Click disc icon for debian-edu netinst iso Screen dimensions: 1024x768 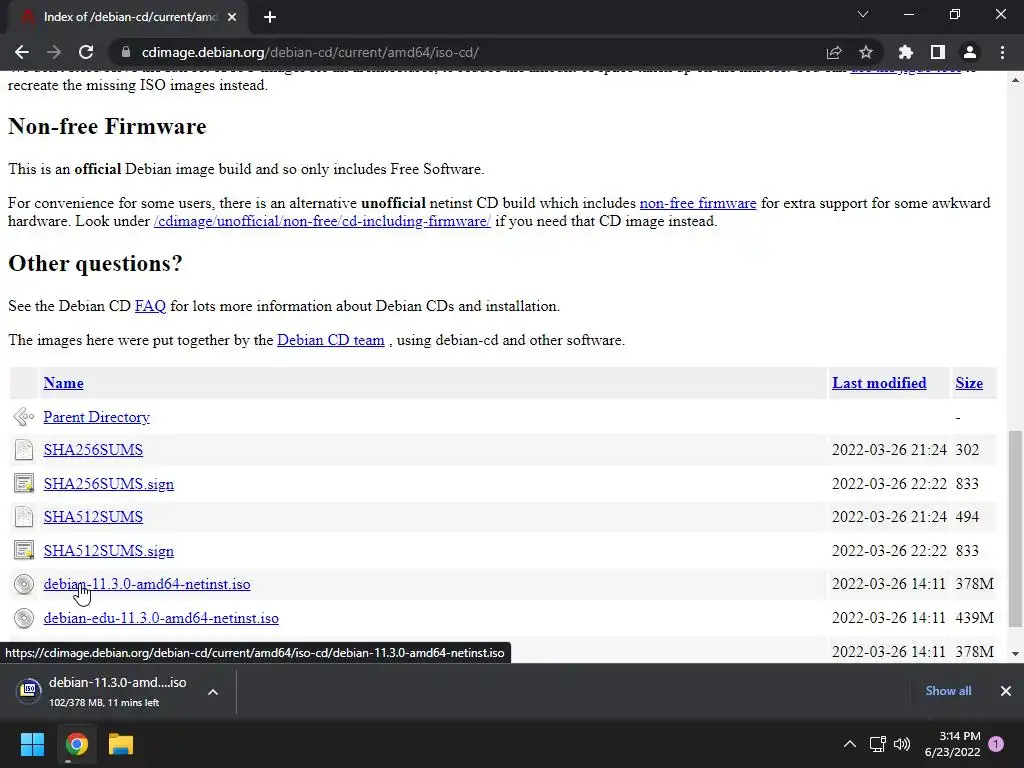coord(24,618)
